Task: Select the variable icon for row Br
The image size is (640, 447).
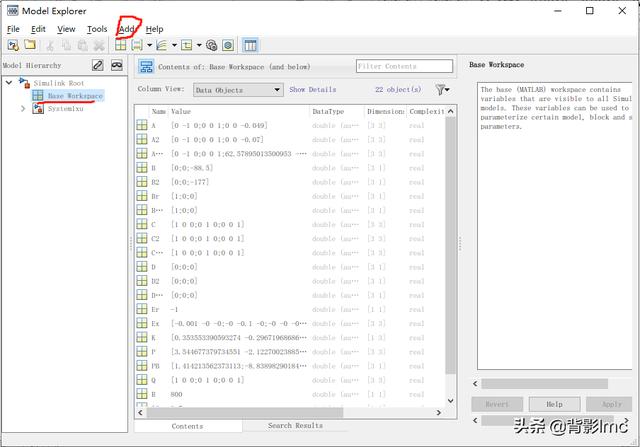Action: pos(142,196)
